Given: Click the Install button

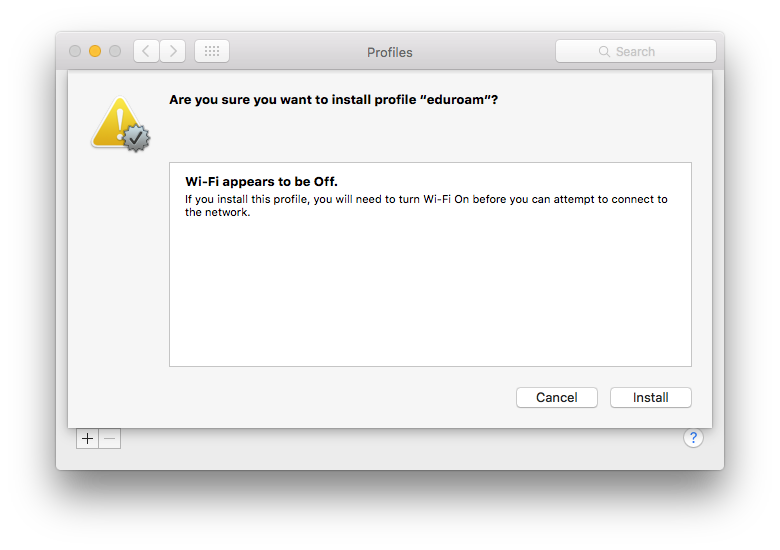Looking at the screenshot, I should point(650,397).
